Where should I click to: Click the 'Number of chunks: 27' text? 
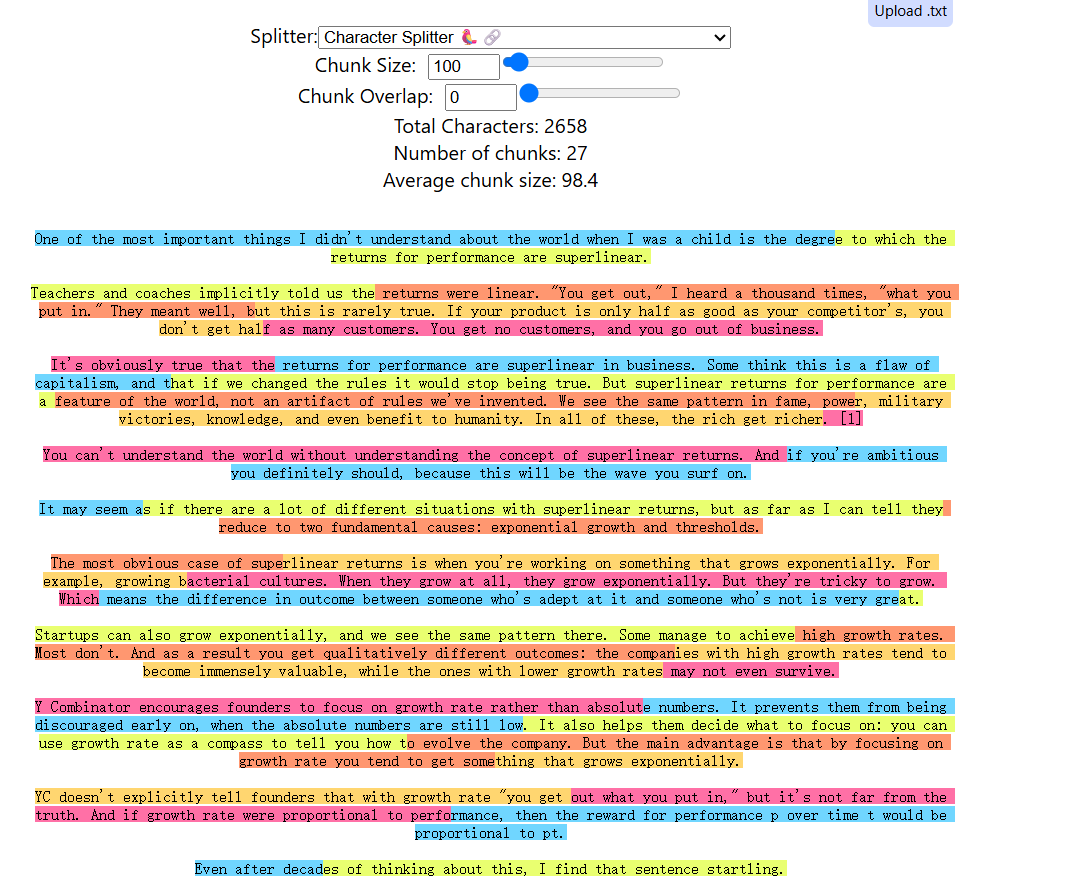click(490, 154)
